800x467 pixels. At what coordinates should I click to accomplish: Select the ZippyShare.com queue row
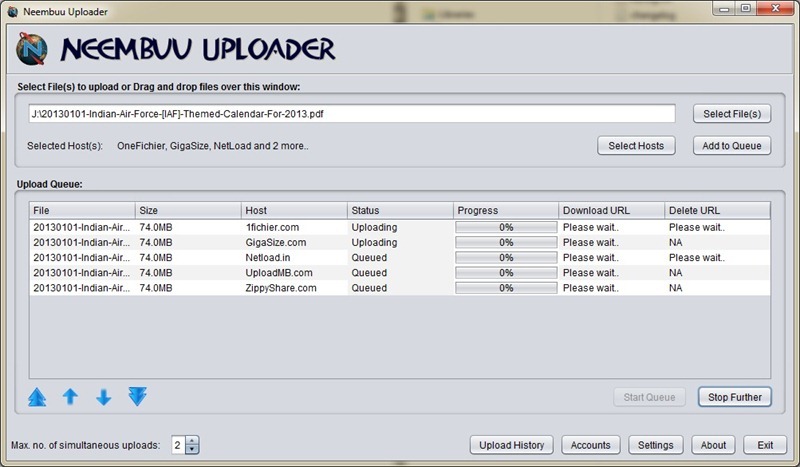tap(400, 288)
